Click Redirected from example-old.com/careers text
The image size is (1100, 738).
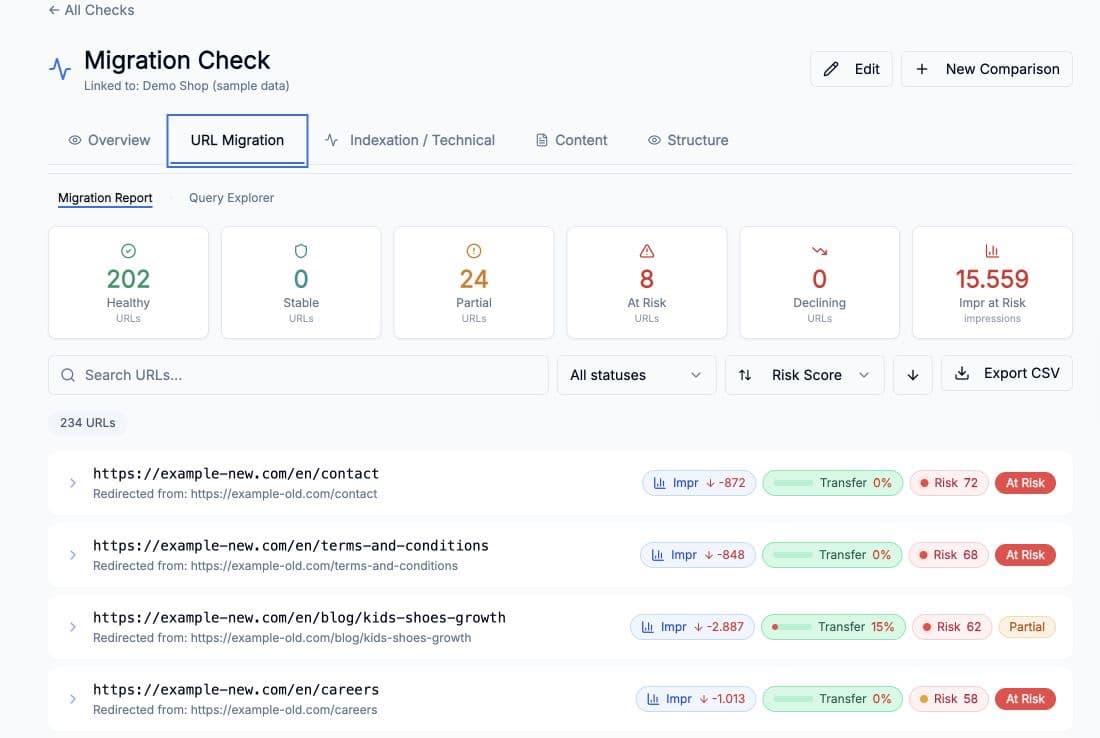coord(235,710)
